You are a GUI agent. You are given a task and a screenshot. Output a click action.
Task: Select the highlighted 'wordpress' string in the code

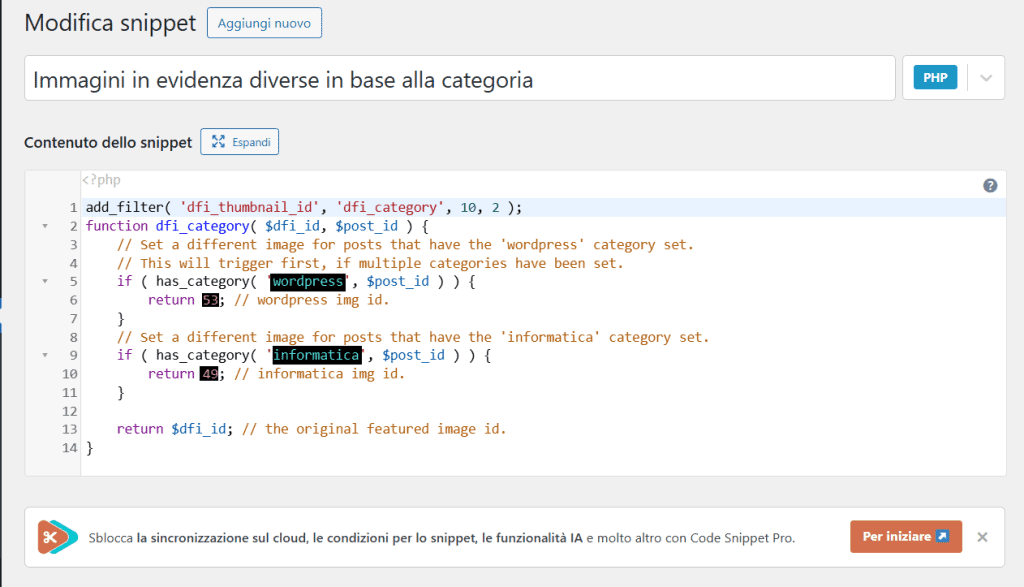307,281
